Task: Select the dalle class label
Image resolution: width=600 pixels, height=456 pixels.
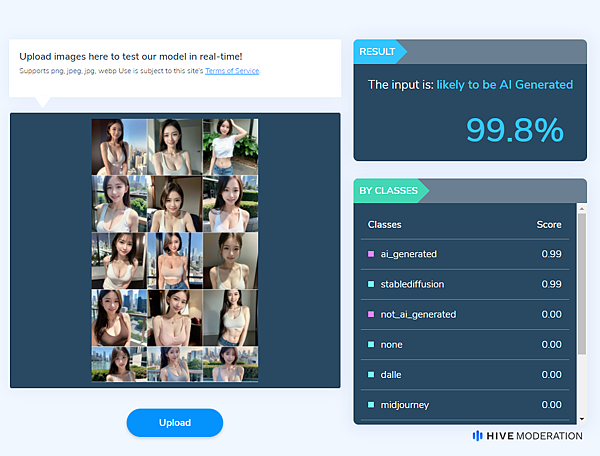Action: [391, 375]
